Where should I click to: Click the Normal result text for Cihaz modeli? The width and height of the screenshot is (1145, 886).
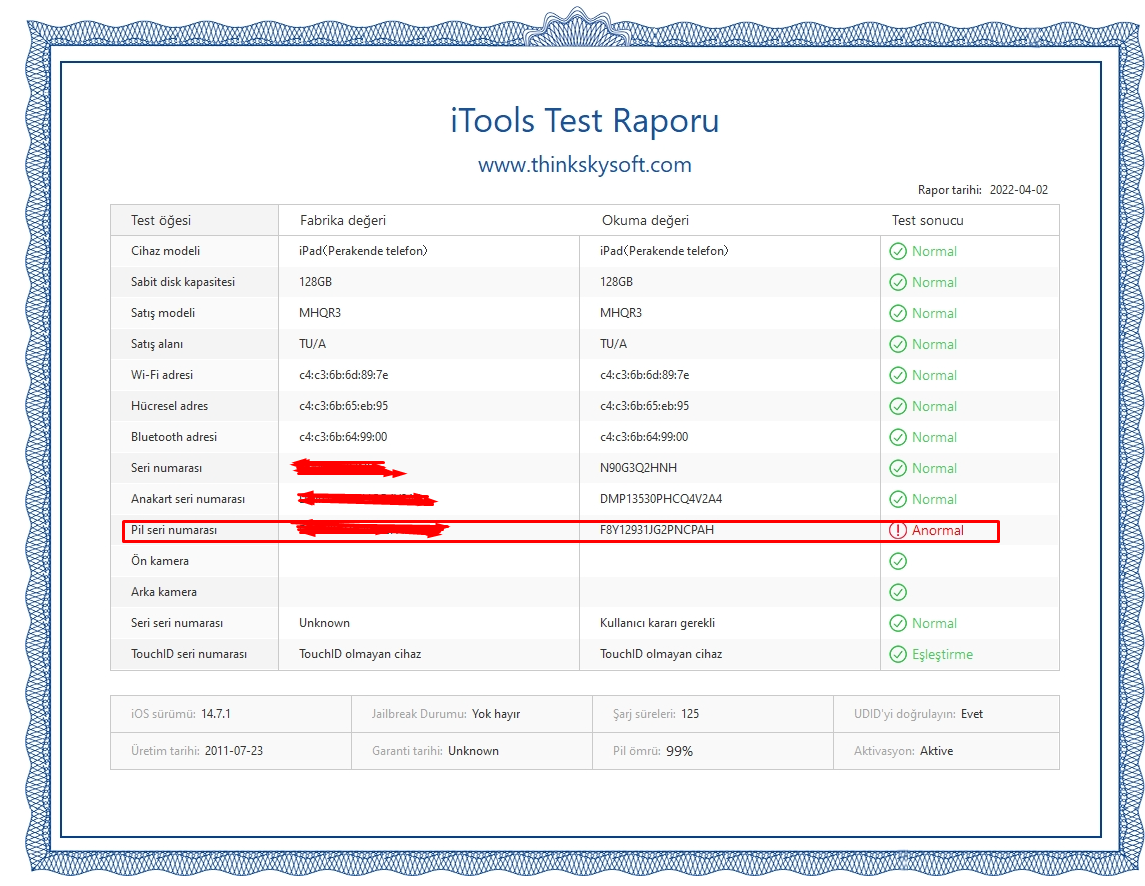934,251
